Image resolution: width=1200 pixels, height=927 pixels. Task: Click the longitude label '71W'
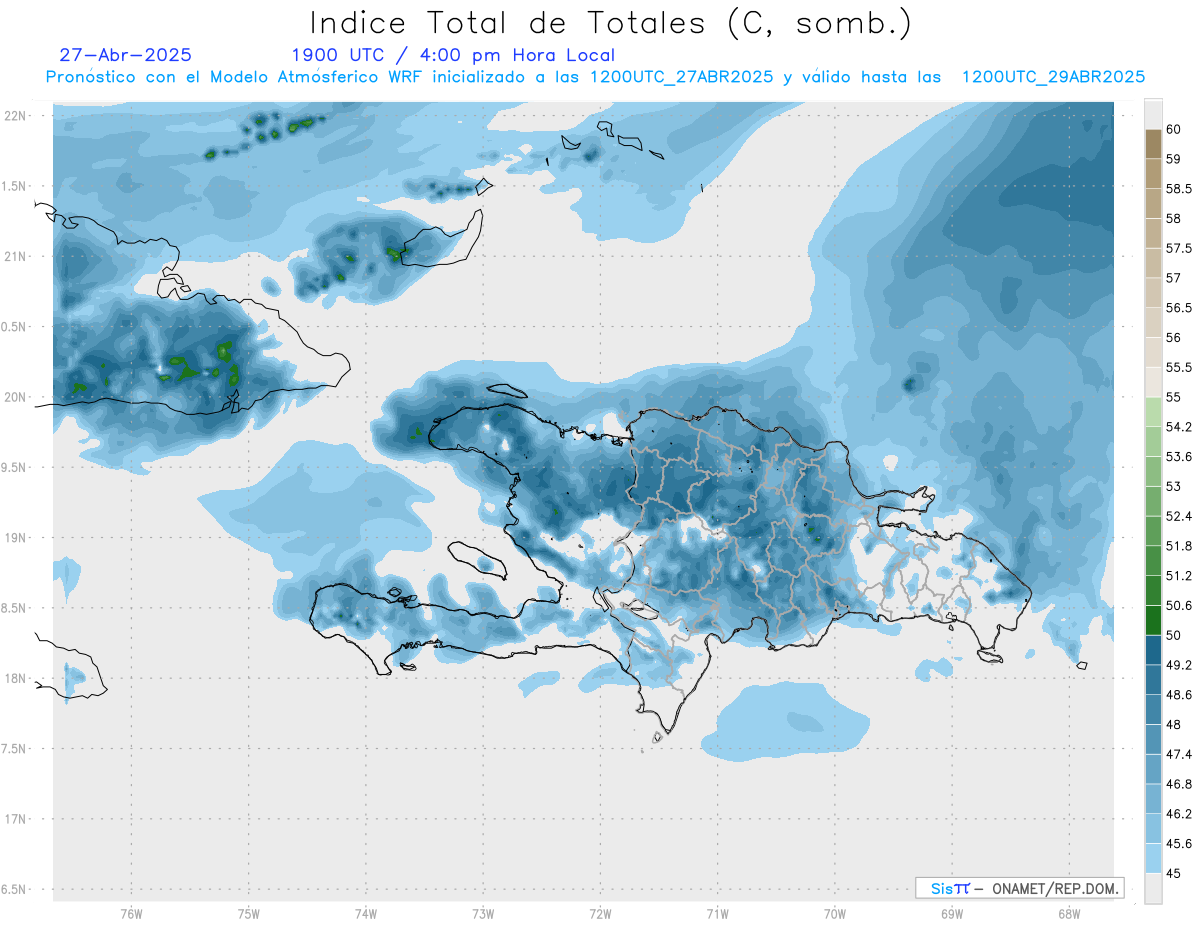click(717, 913)
